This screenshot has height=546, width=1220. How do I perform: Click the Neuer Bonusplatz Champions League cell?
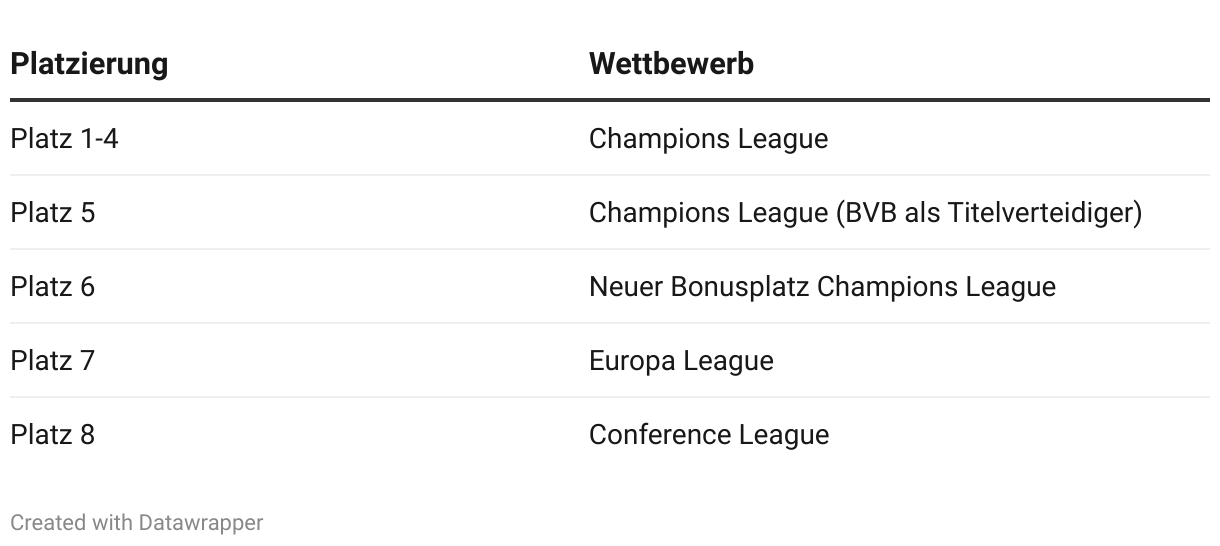[x=822, y=287]
